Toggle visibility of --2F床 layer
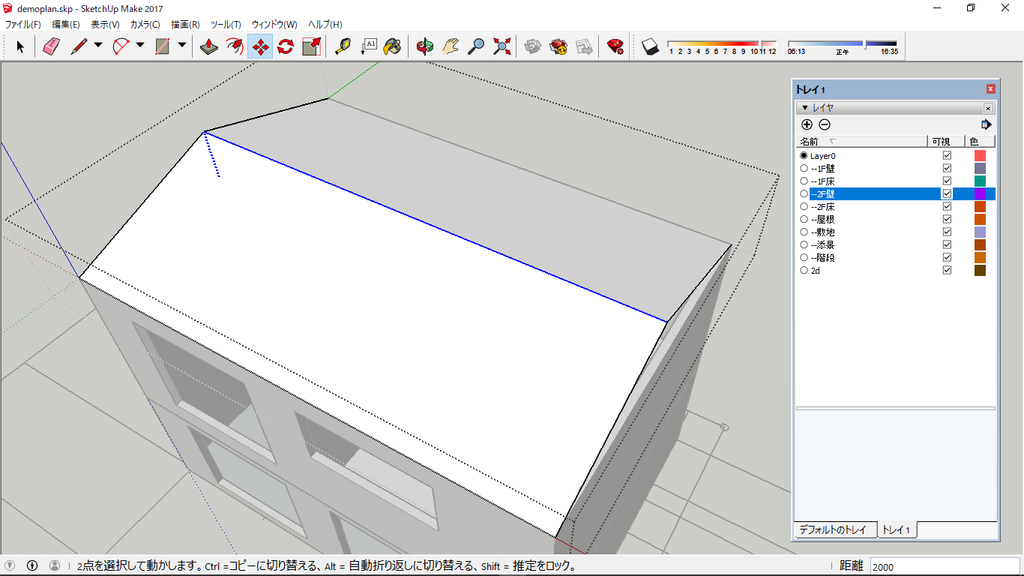This screenshot has width=1024, height=576. coord(947,206)
